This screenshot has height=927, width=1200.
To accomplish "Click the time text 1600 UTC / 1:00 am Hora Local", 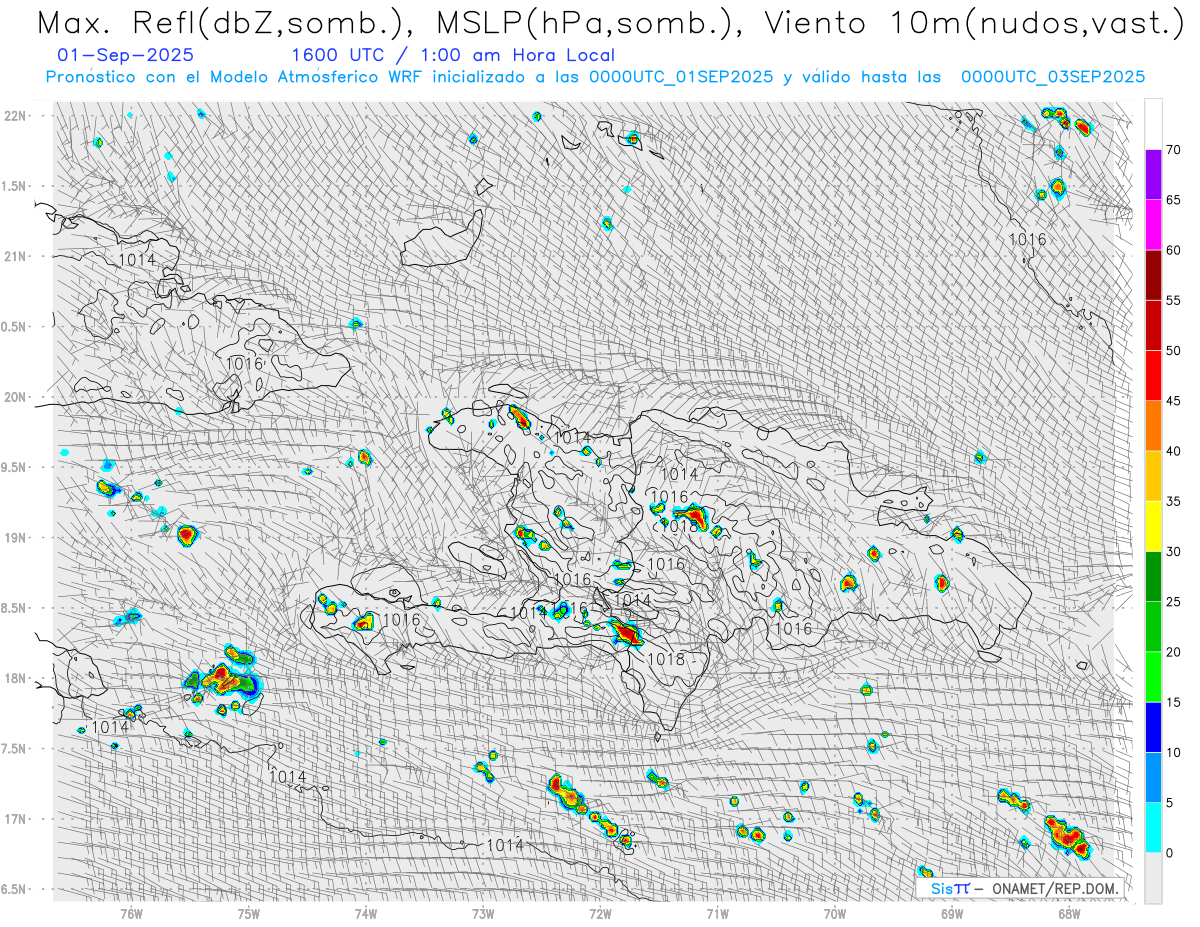I will pyautogui.click(x=453, y=55).
